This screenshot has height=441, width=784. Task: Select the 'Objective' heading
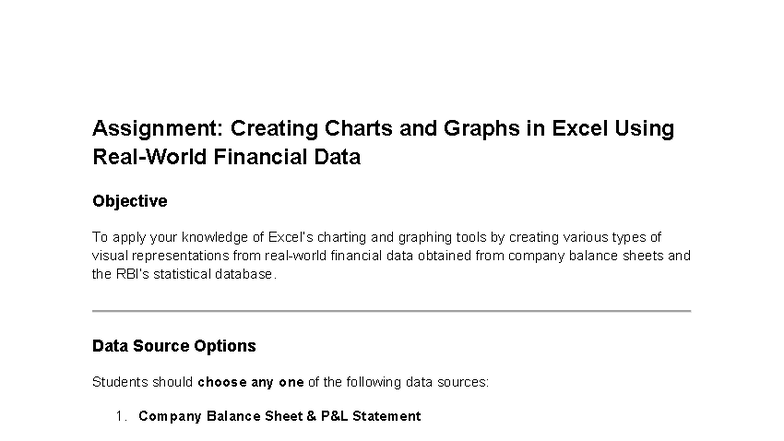[x=130, y=202]
